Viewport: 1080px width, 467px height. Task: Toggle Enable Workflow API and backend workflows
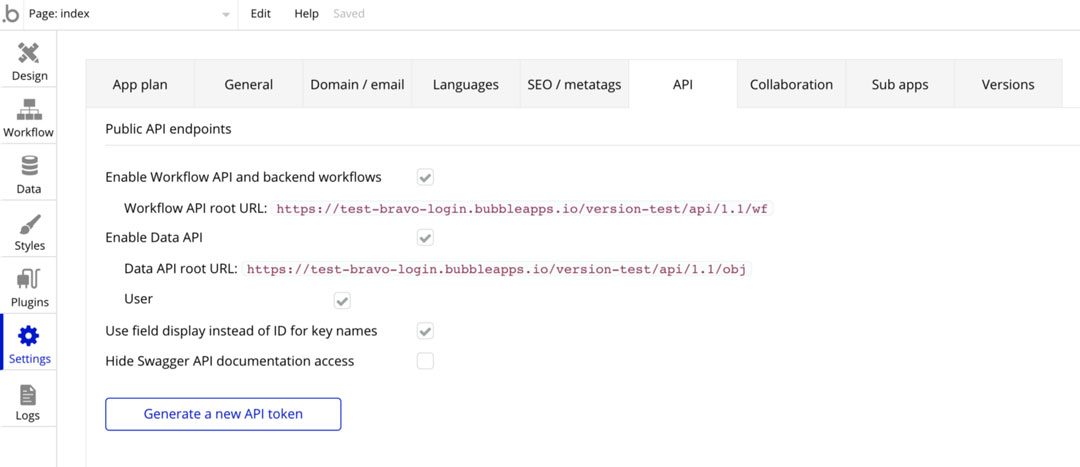pos(425,178)
